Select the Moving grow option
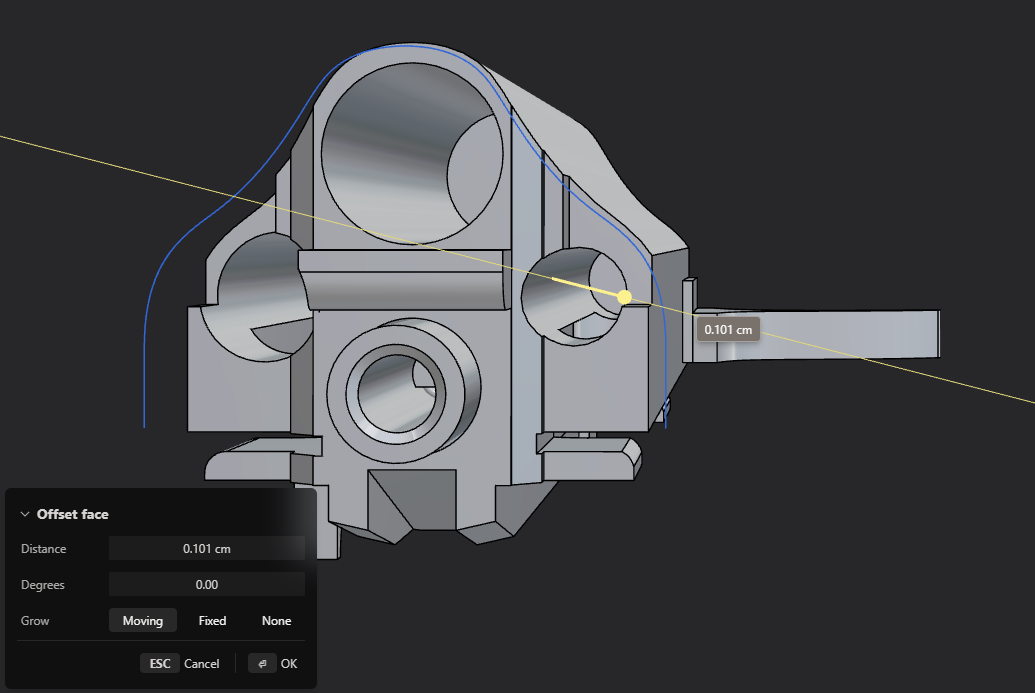 click(143, 620)
